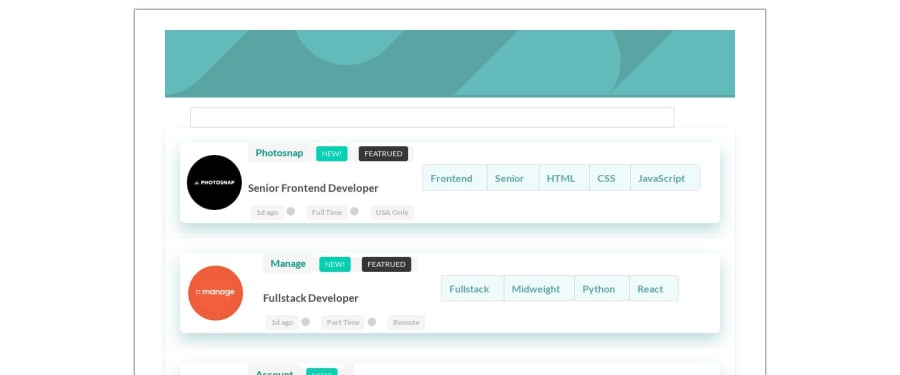
Task: Click 'Part Time' label on Manage card
Action: point(343,323)
